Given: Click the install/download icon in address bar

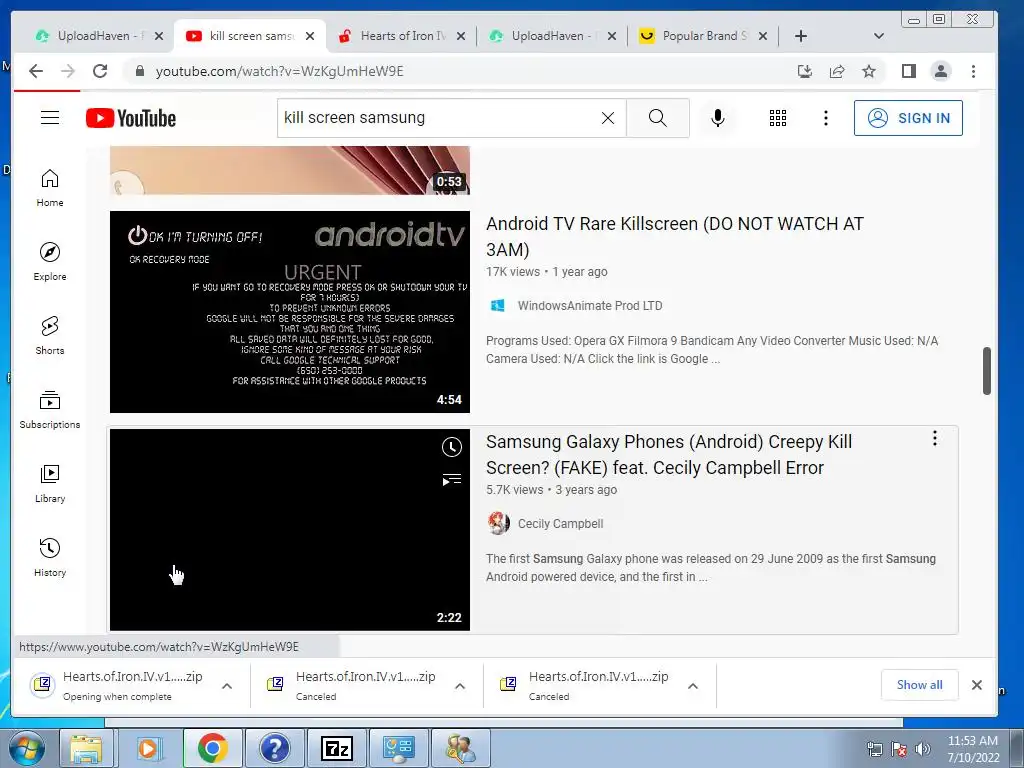Looking at the screenshot, I should coord(805,71).
